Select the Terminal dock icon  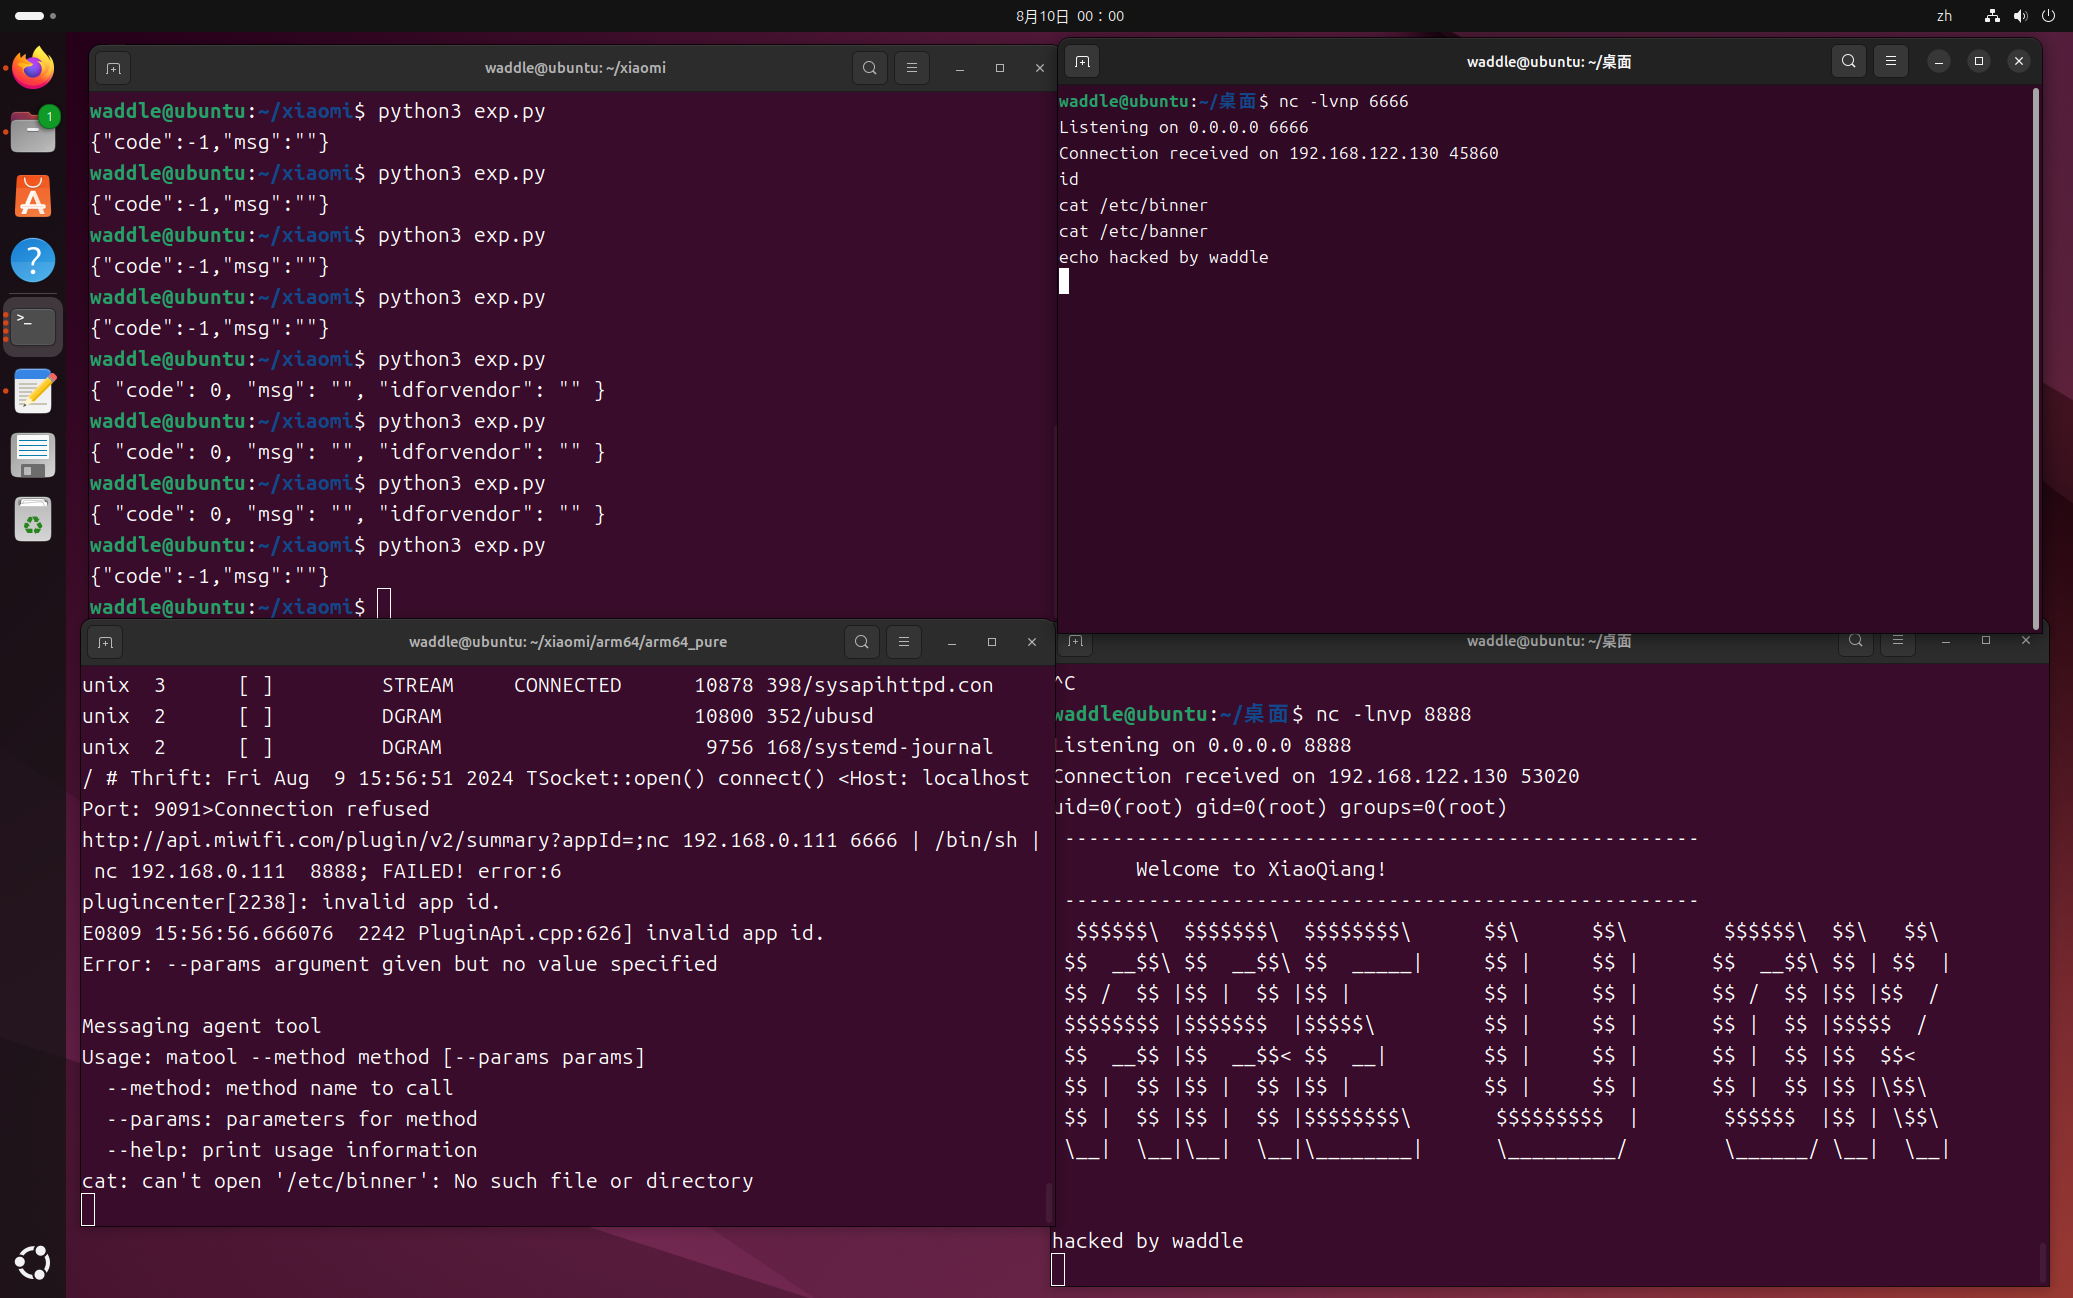(33, 326)
